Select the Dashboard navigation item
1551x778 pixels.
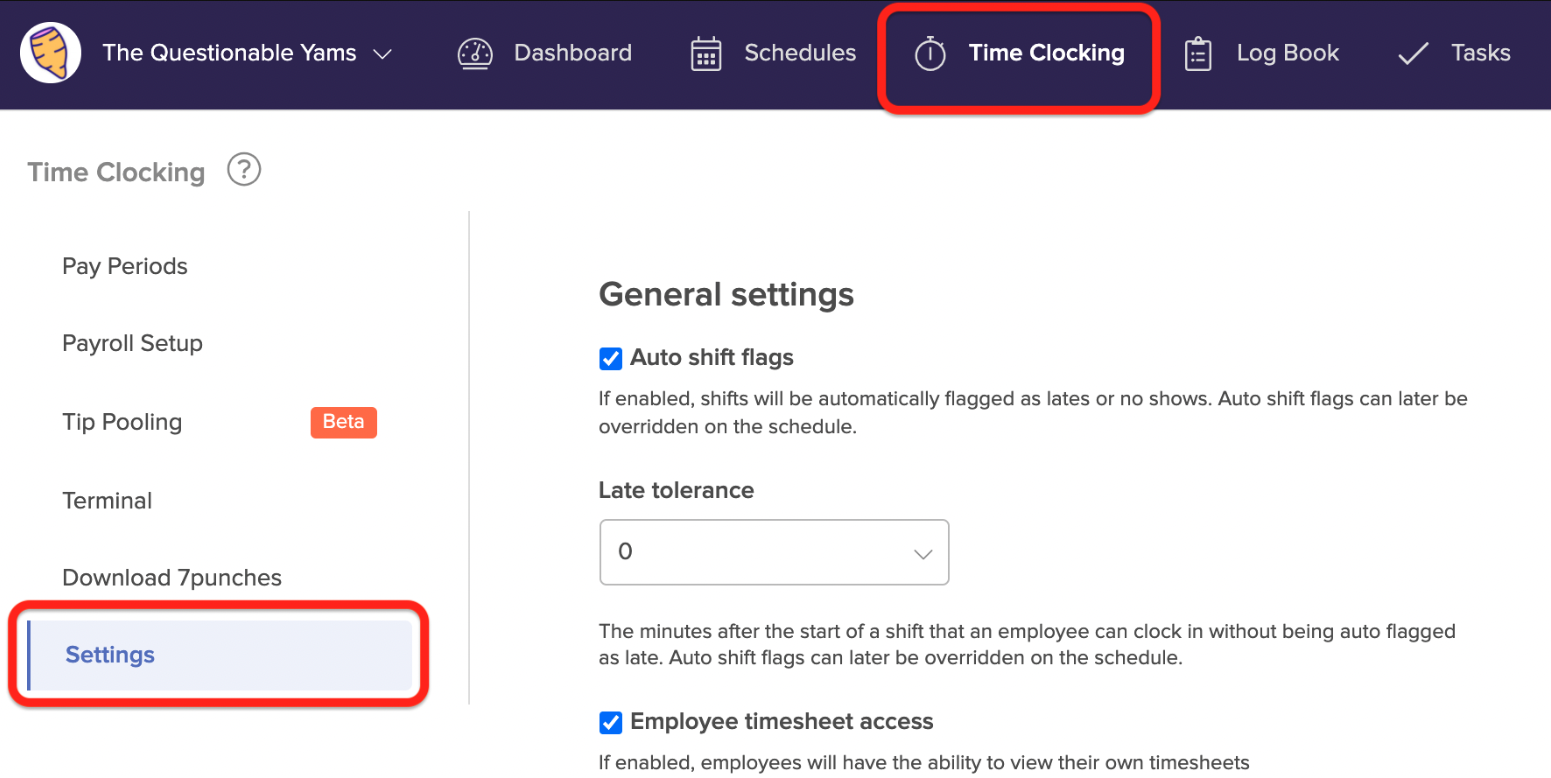572,53
